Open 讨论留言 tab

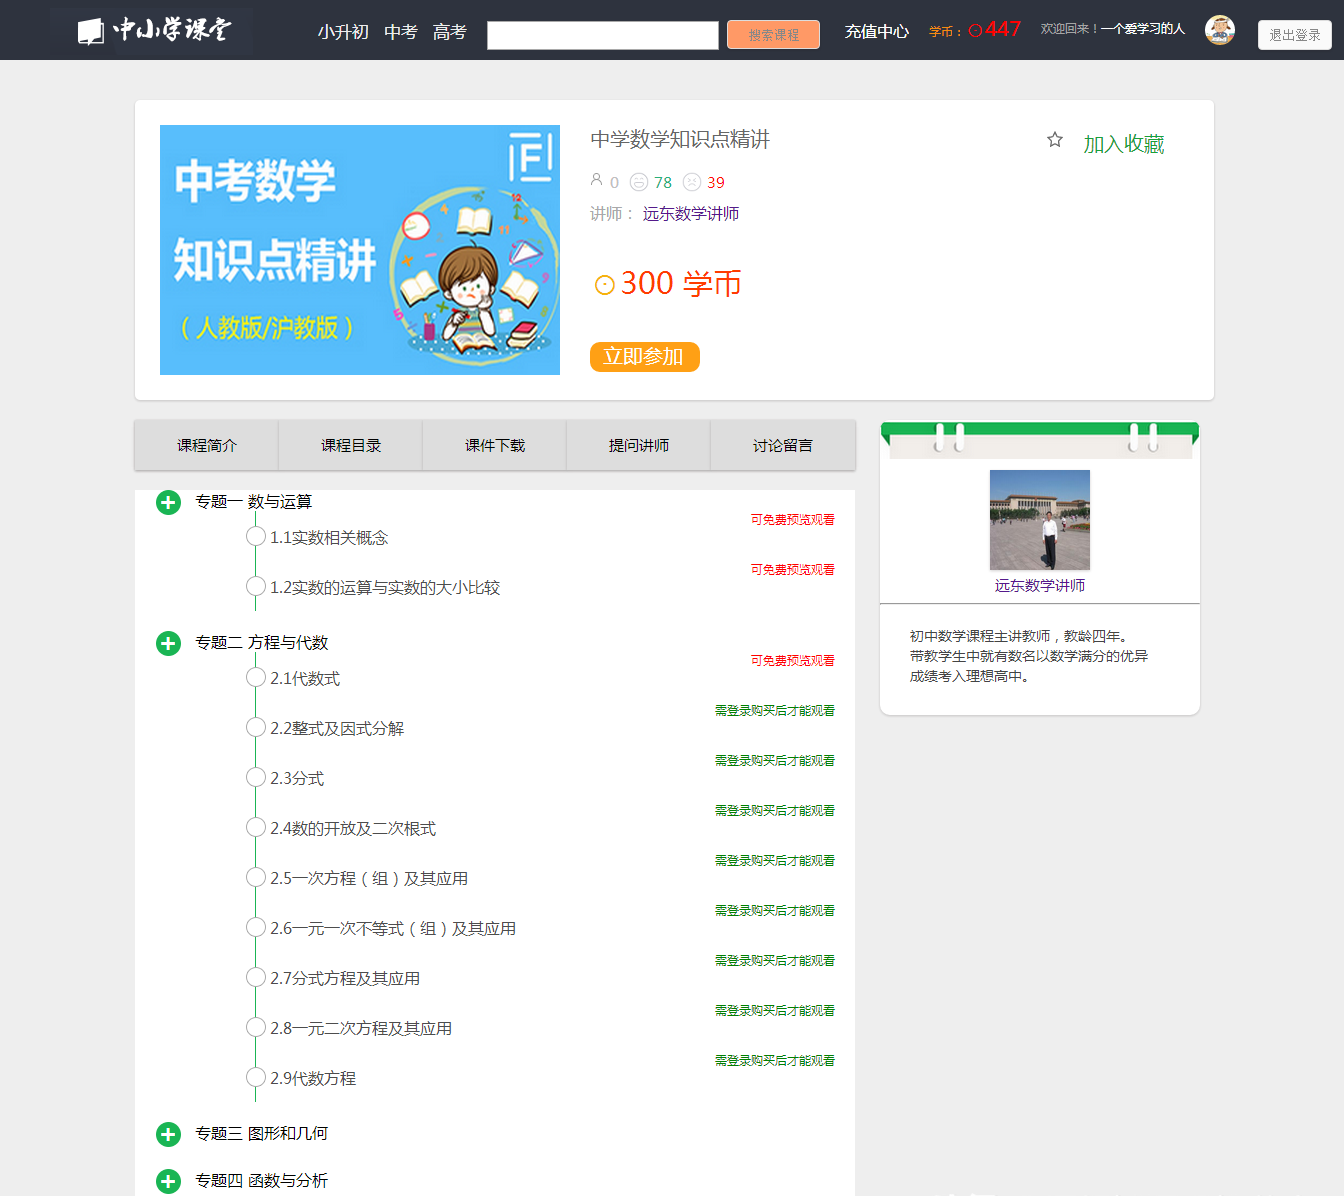783,445
